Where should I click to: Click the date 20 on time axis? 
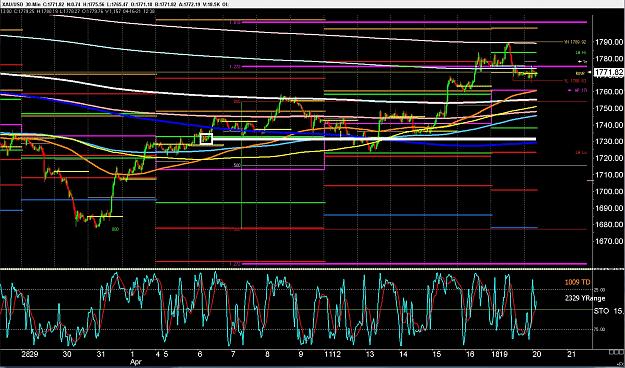(537, 354)
